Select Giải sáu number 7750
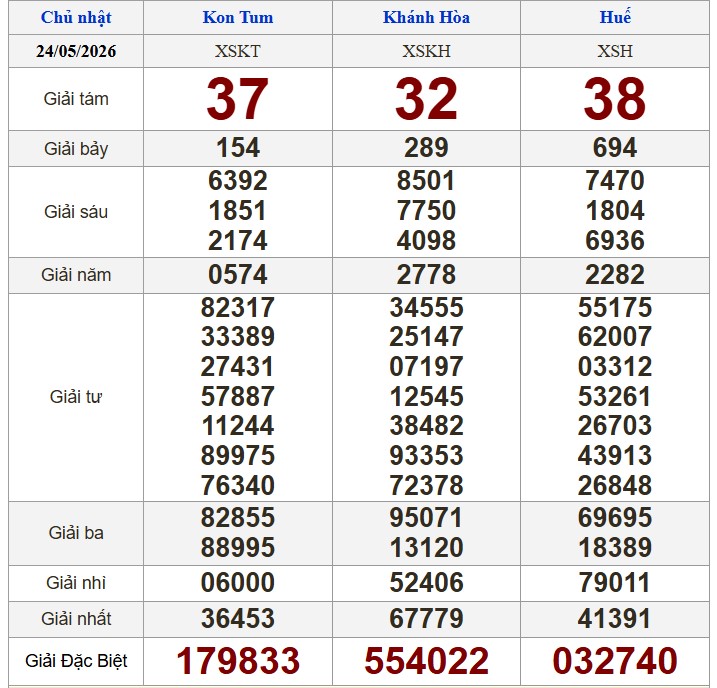 click(426, 211)
